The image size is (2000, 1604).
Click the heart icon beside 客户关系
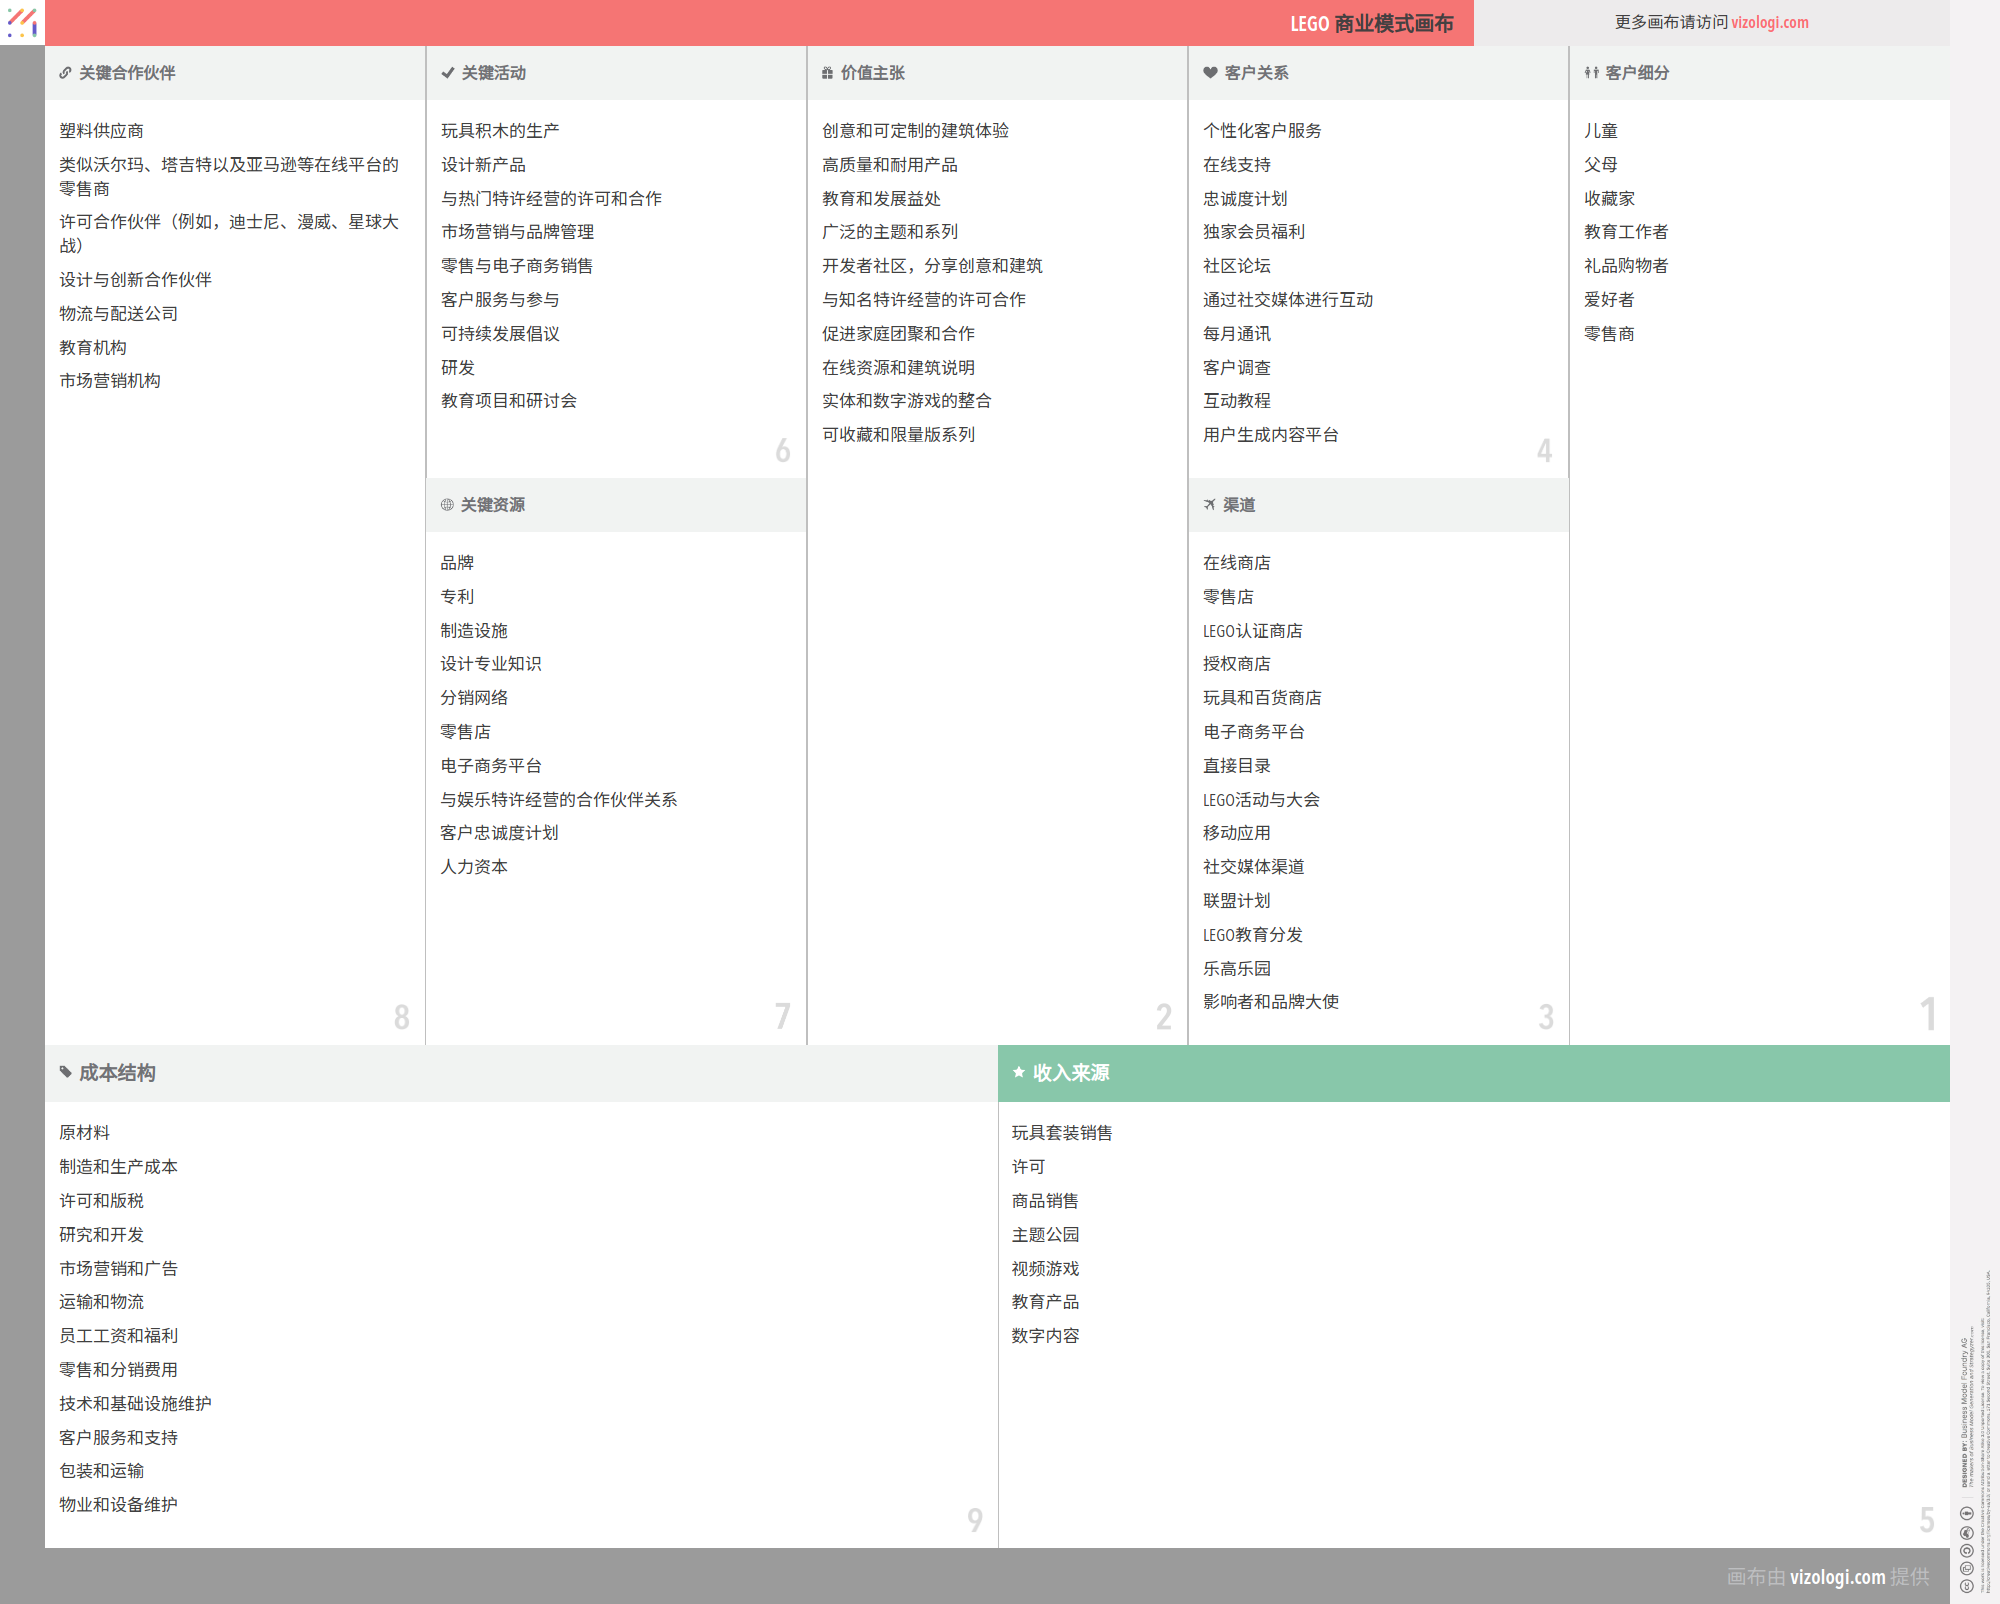pos(1210,73)
